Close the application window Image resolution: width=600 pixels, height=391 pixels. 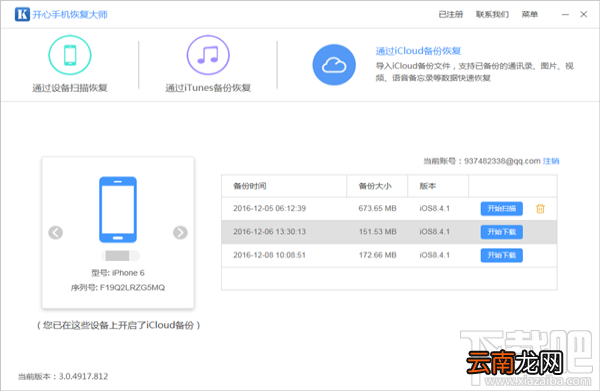[x=584, y=15]
